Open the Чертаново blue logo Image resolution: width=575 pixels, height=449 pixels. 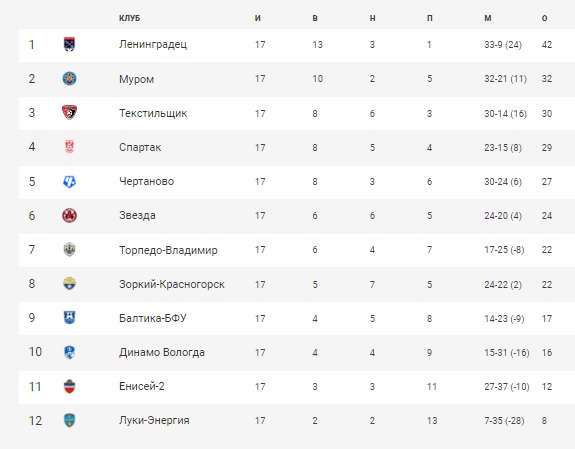point(69,181)
